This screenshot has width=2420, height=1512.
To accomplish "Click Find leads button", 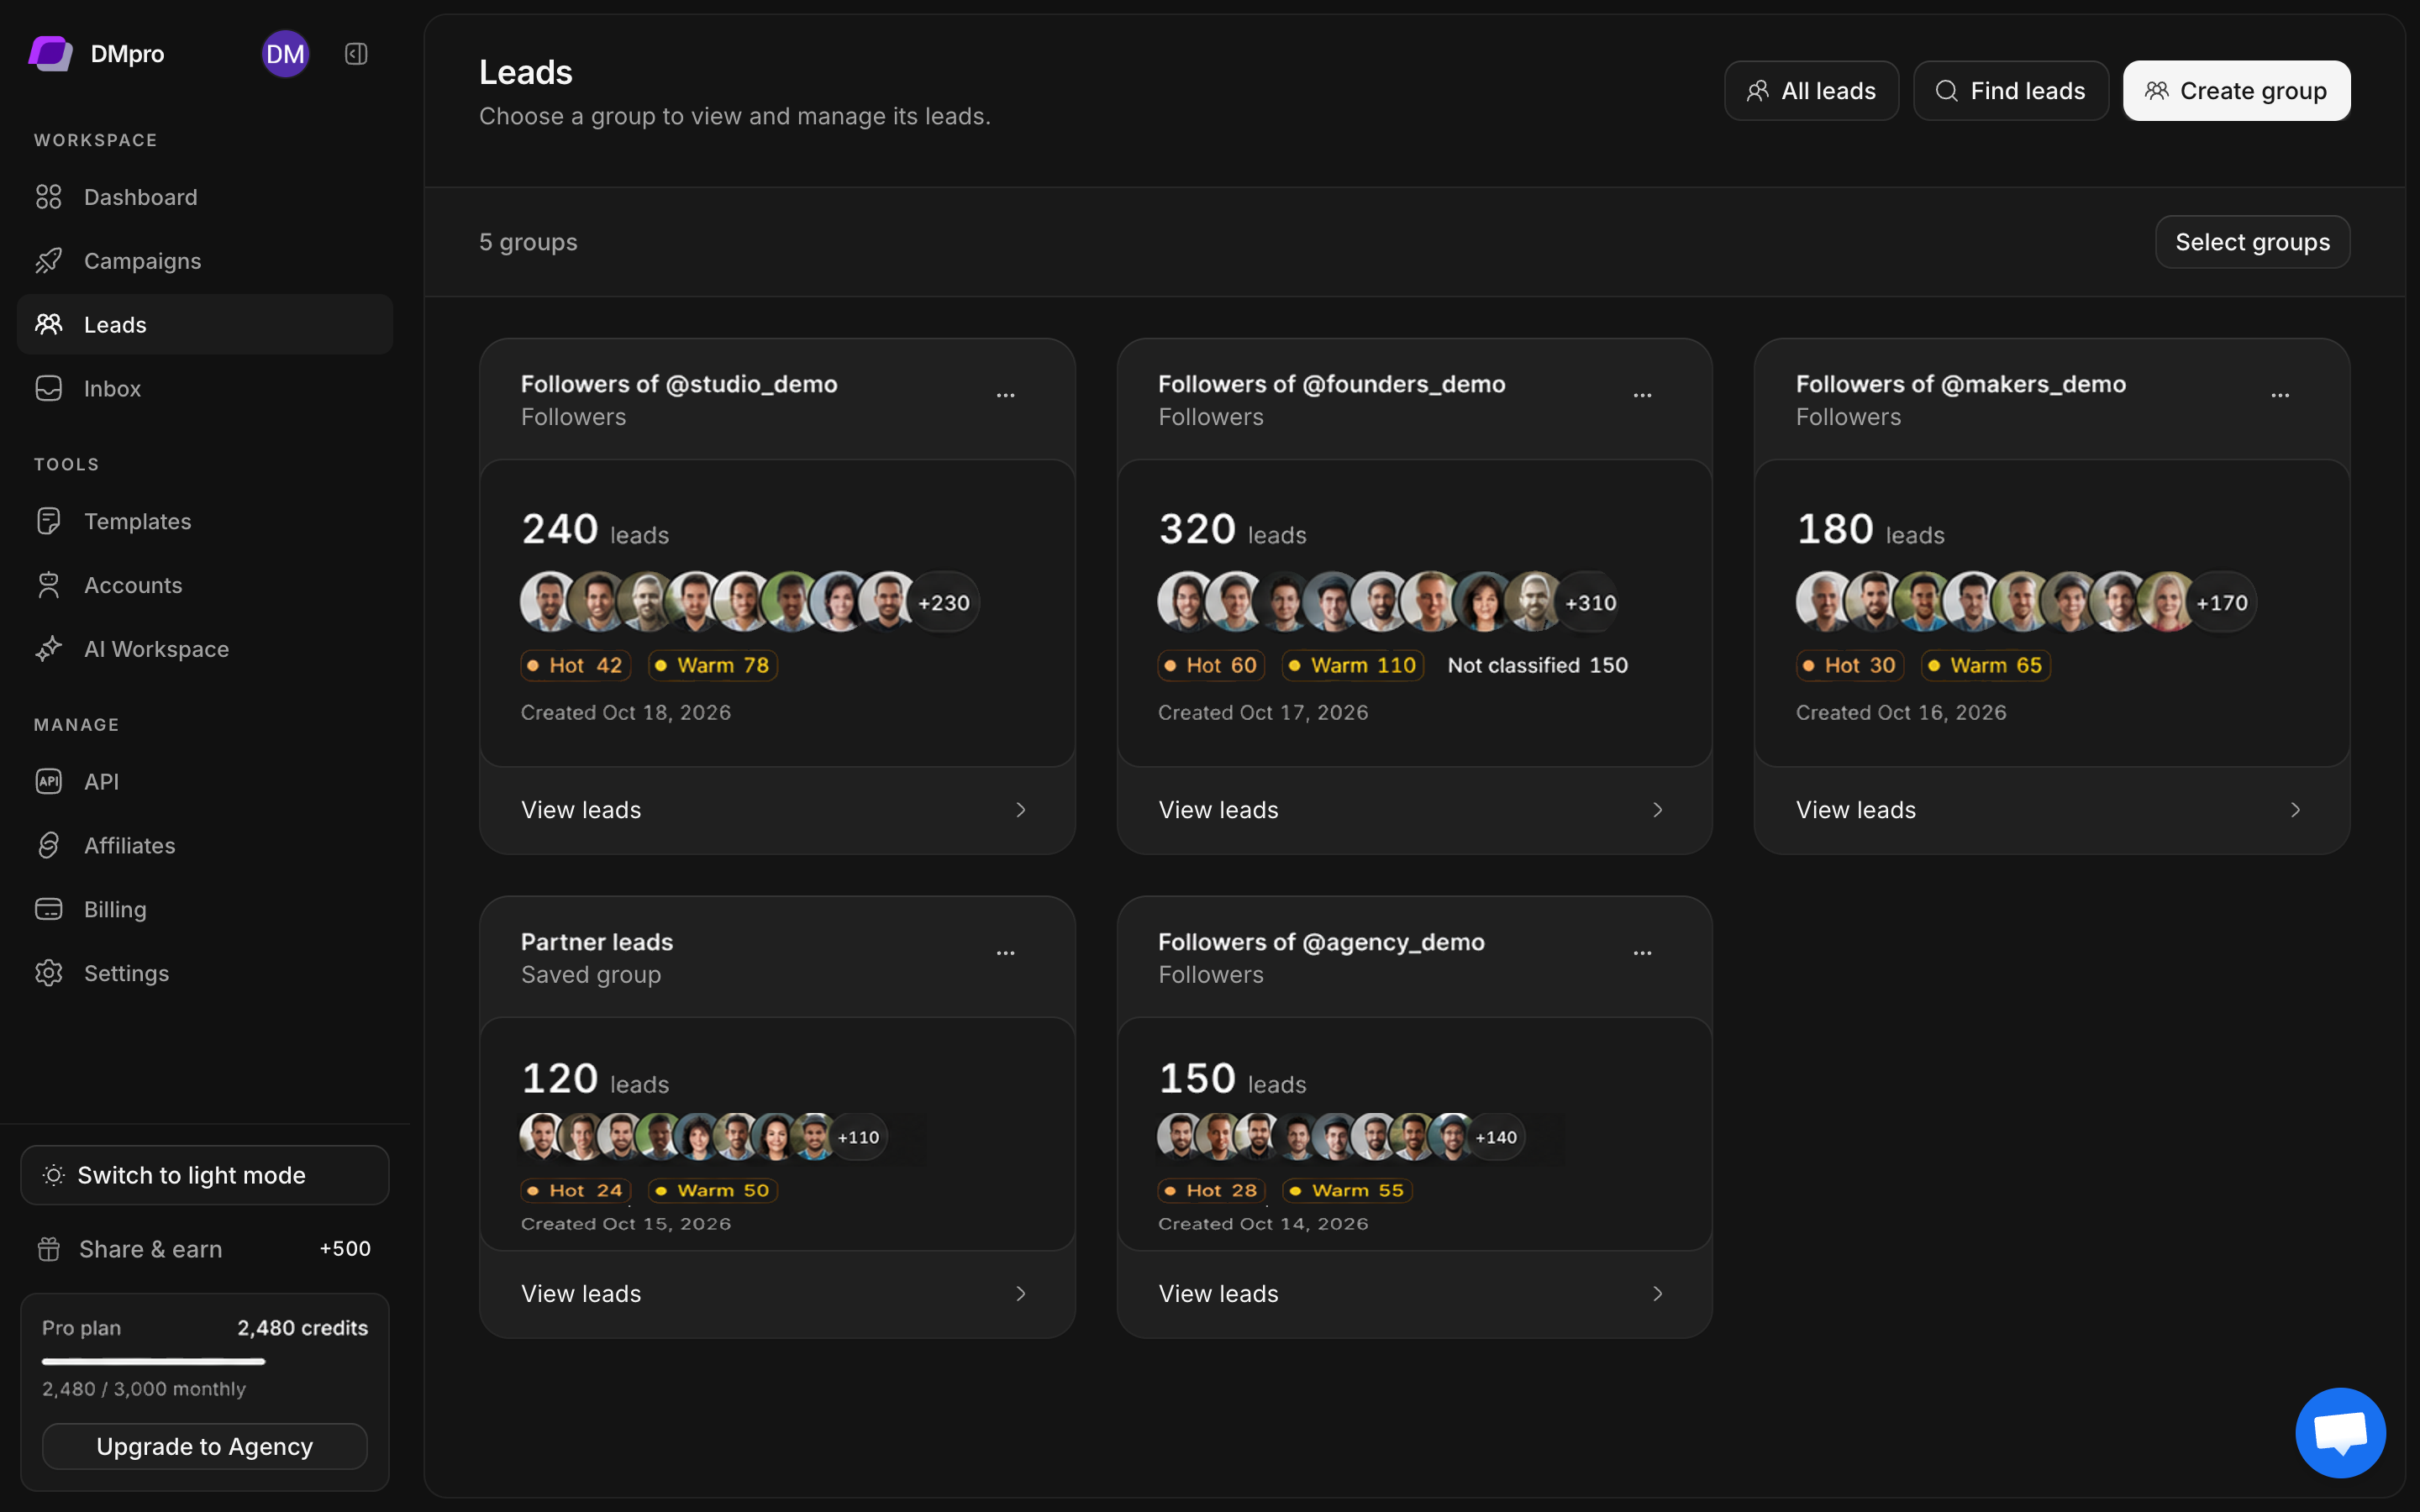I will [2010, 91].
